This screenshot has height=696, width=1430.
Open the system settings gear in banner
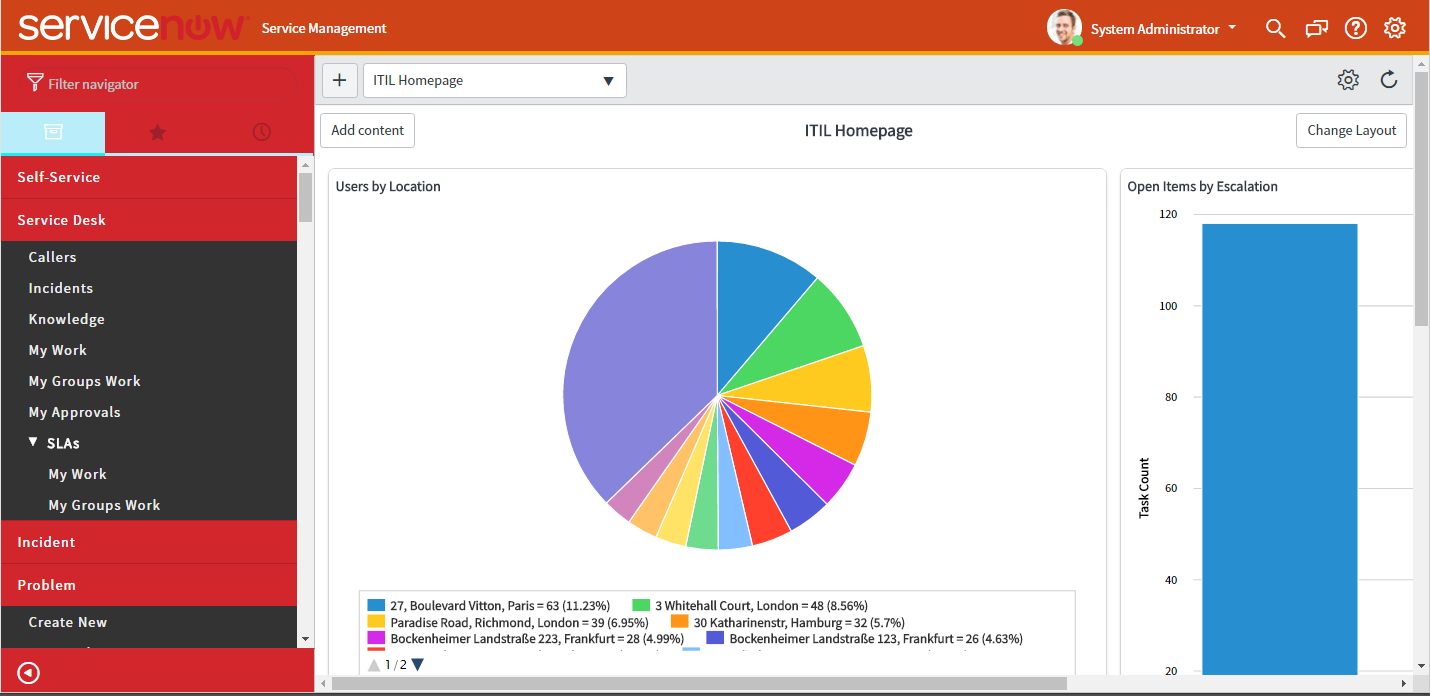click(x=1395, y=28)
